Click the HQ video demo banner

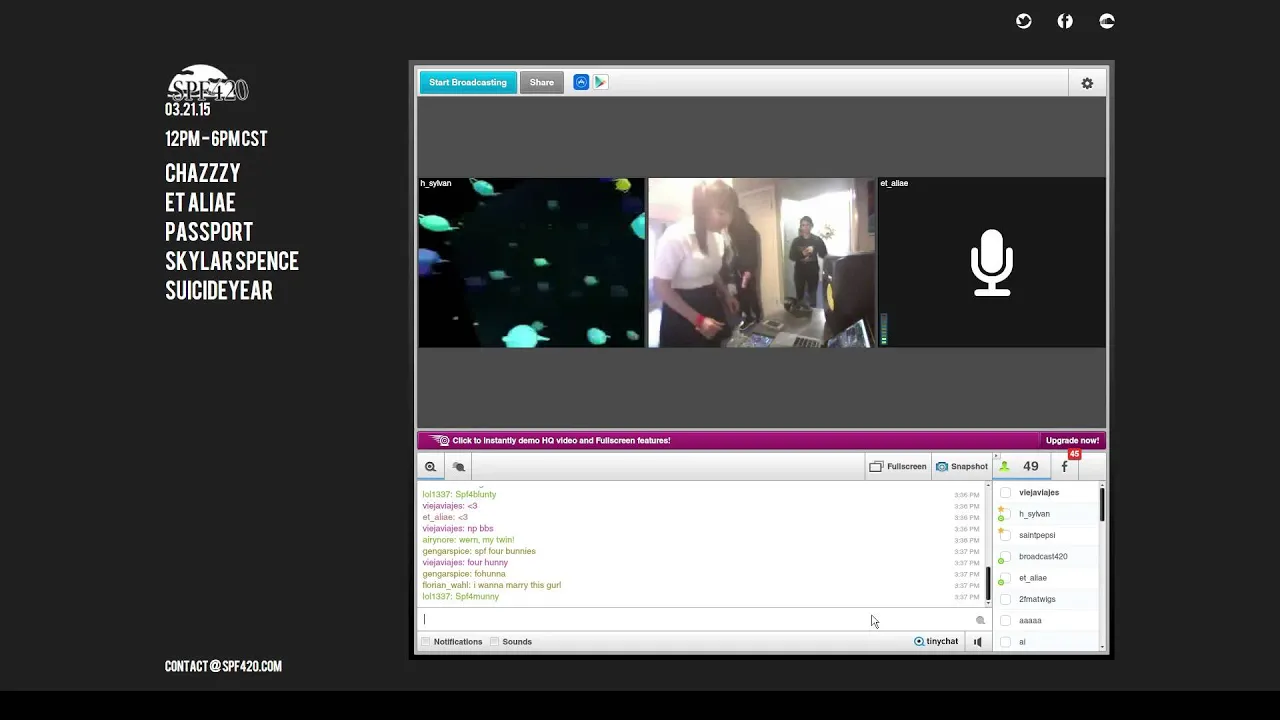(729, 440)
